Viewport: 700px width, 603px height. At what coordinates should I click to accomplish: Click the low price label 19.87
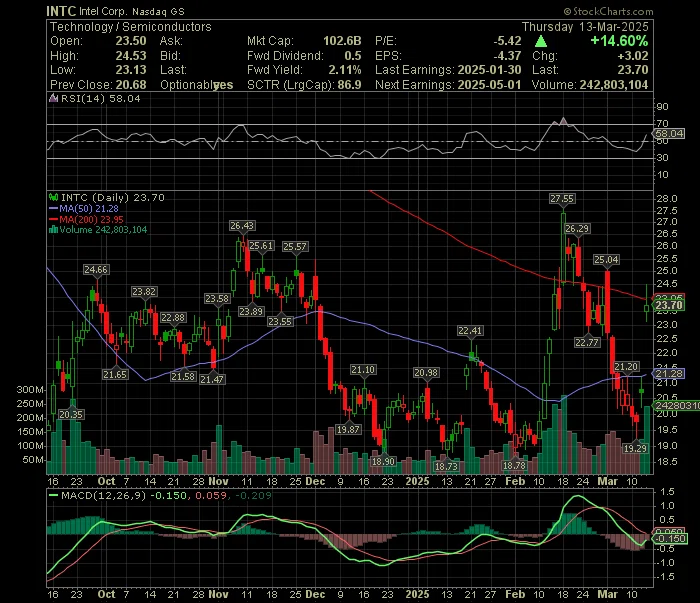(x=348, y=429)
